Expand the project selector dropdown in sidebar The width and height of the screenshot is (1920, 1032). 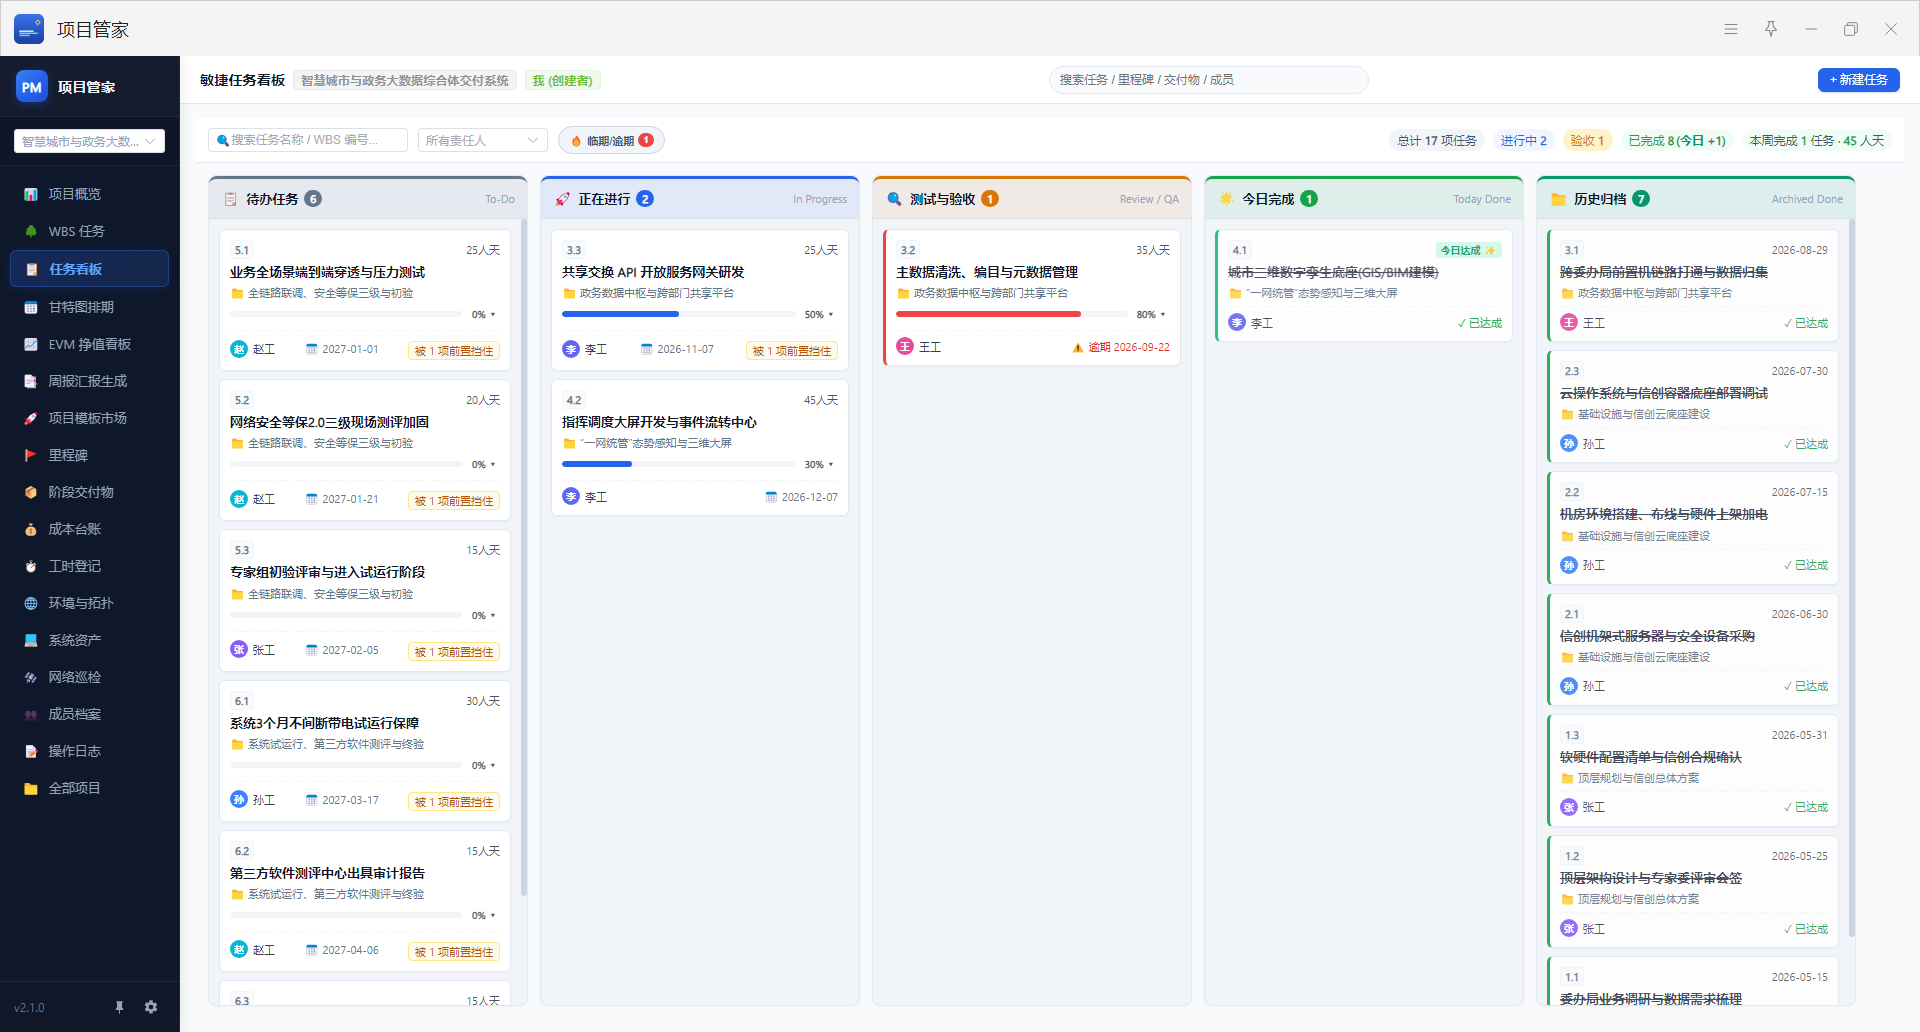click(89, 141)
